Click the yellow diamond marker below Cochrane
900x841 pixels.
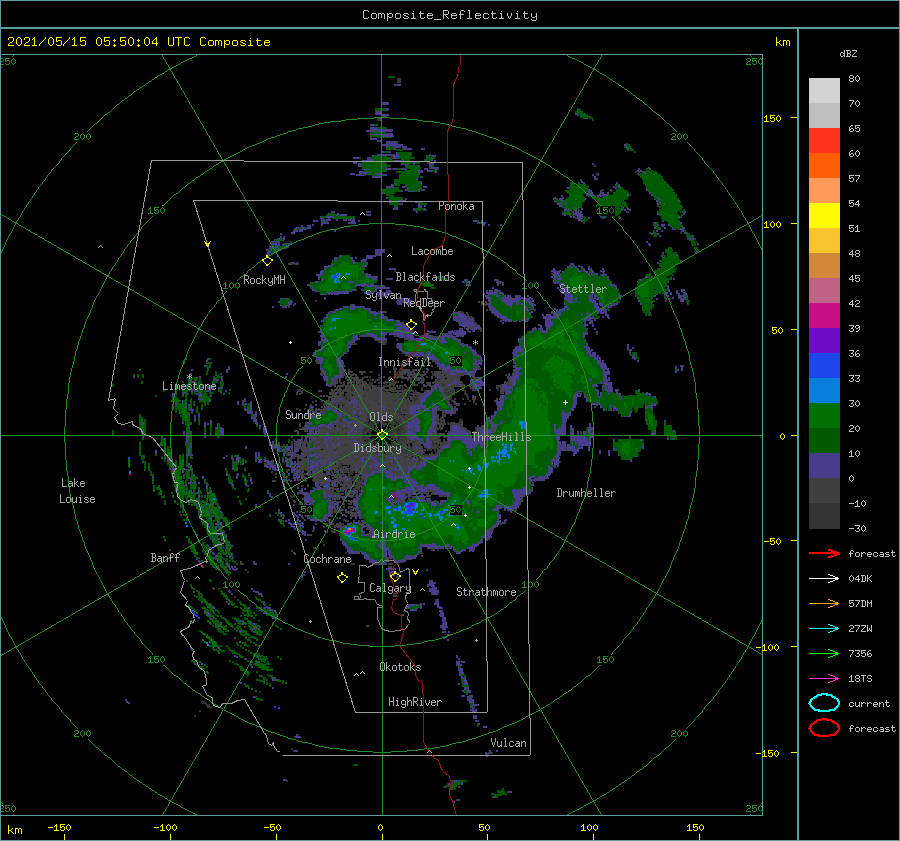[x=343, y=578]
